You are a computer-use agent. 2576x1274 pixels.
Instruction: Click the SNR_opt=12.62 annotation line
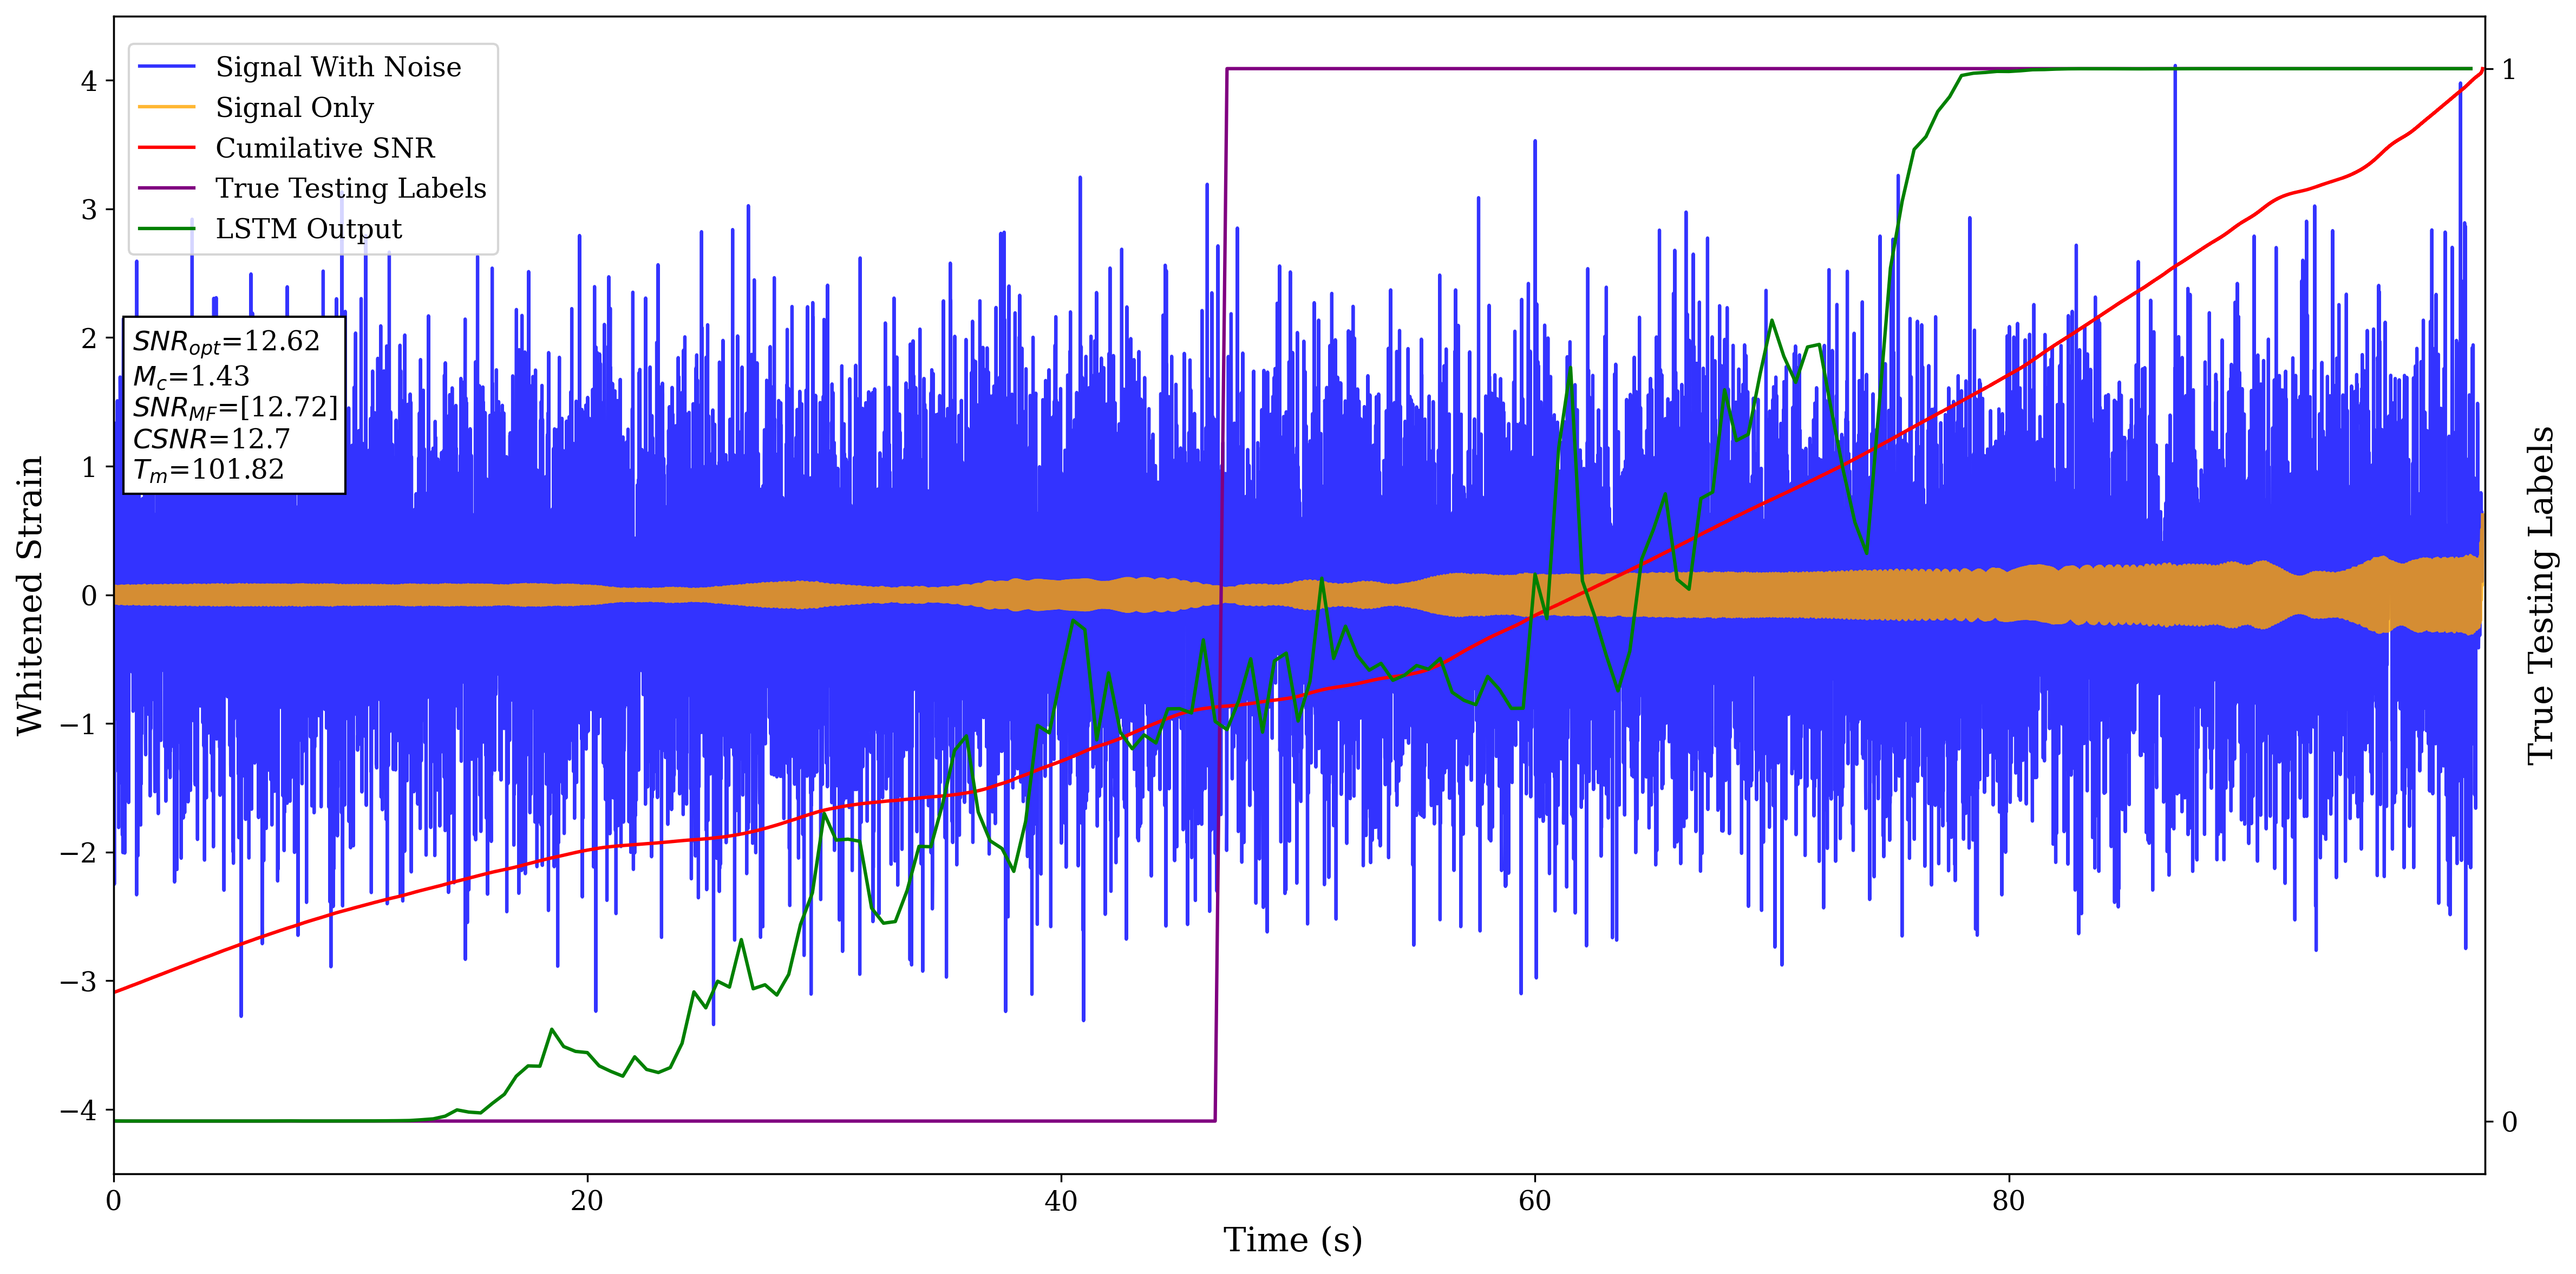[226, 342]
